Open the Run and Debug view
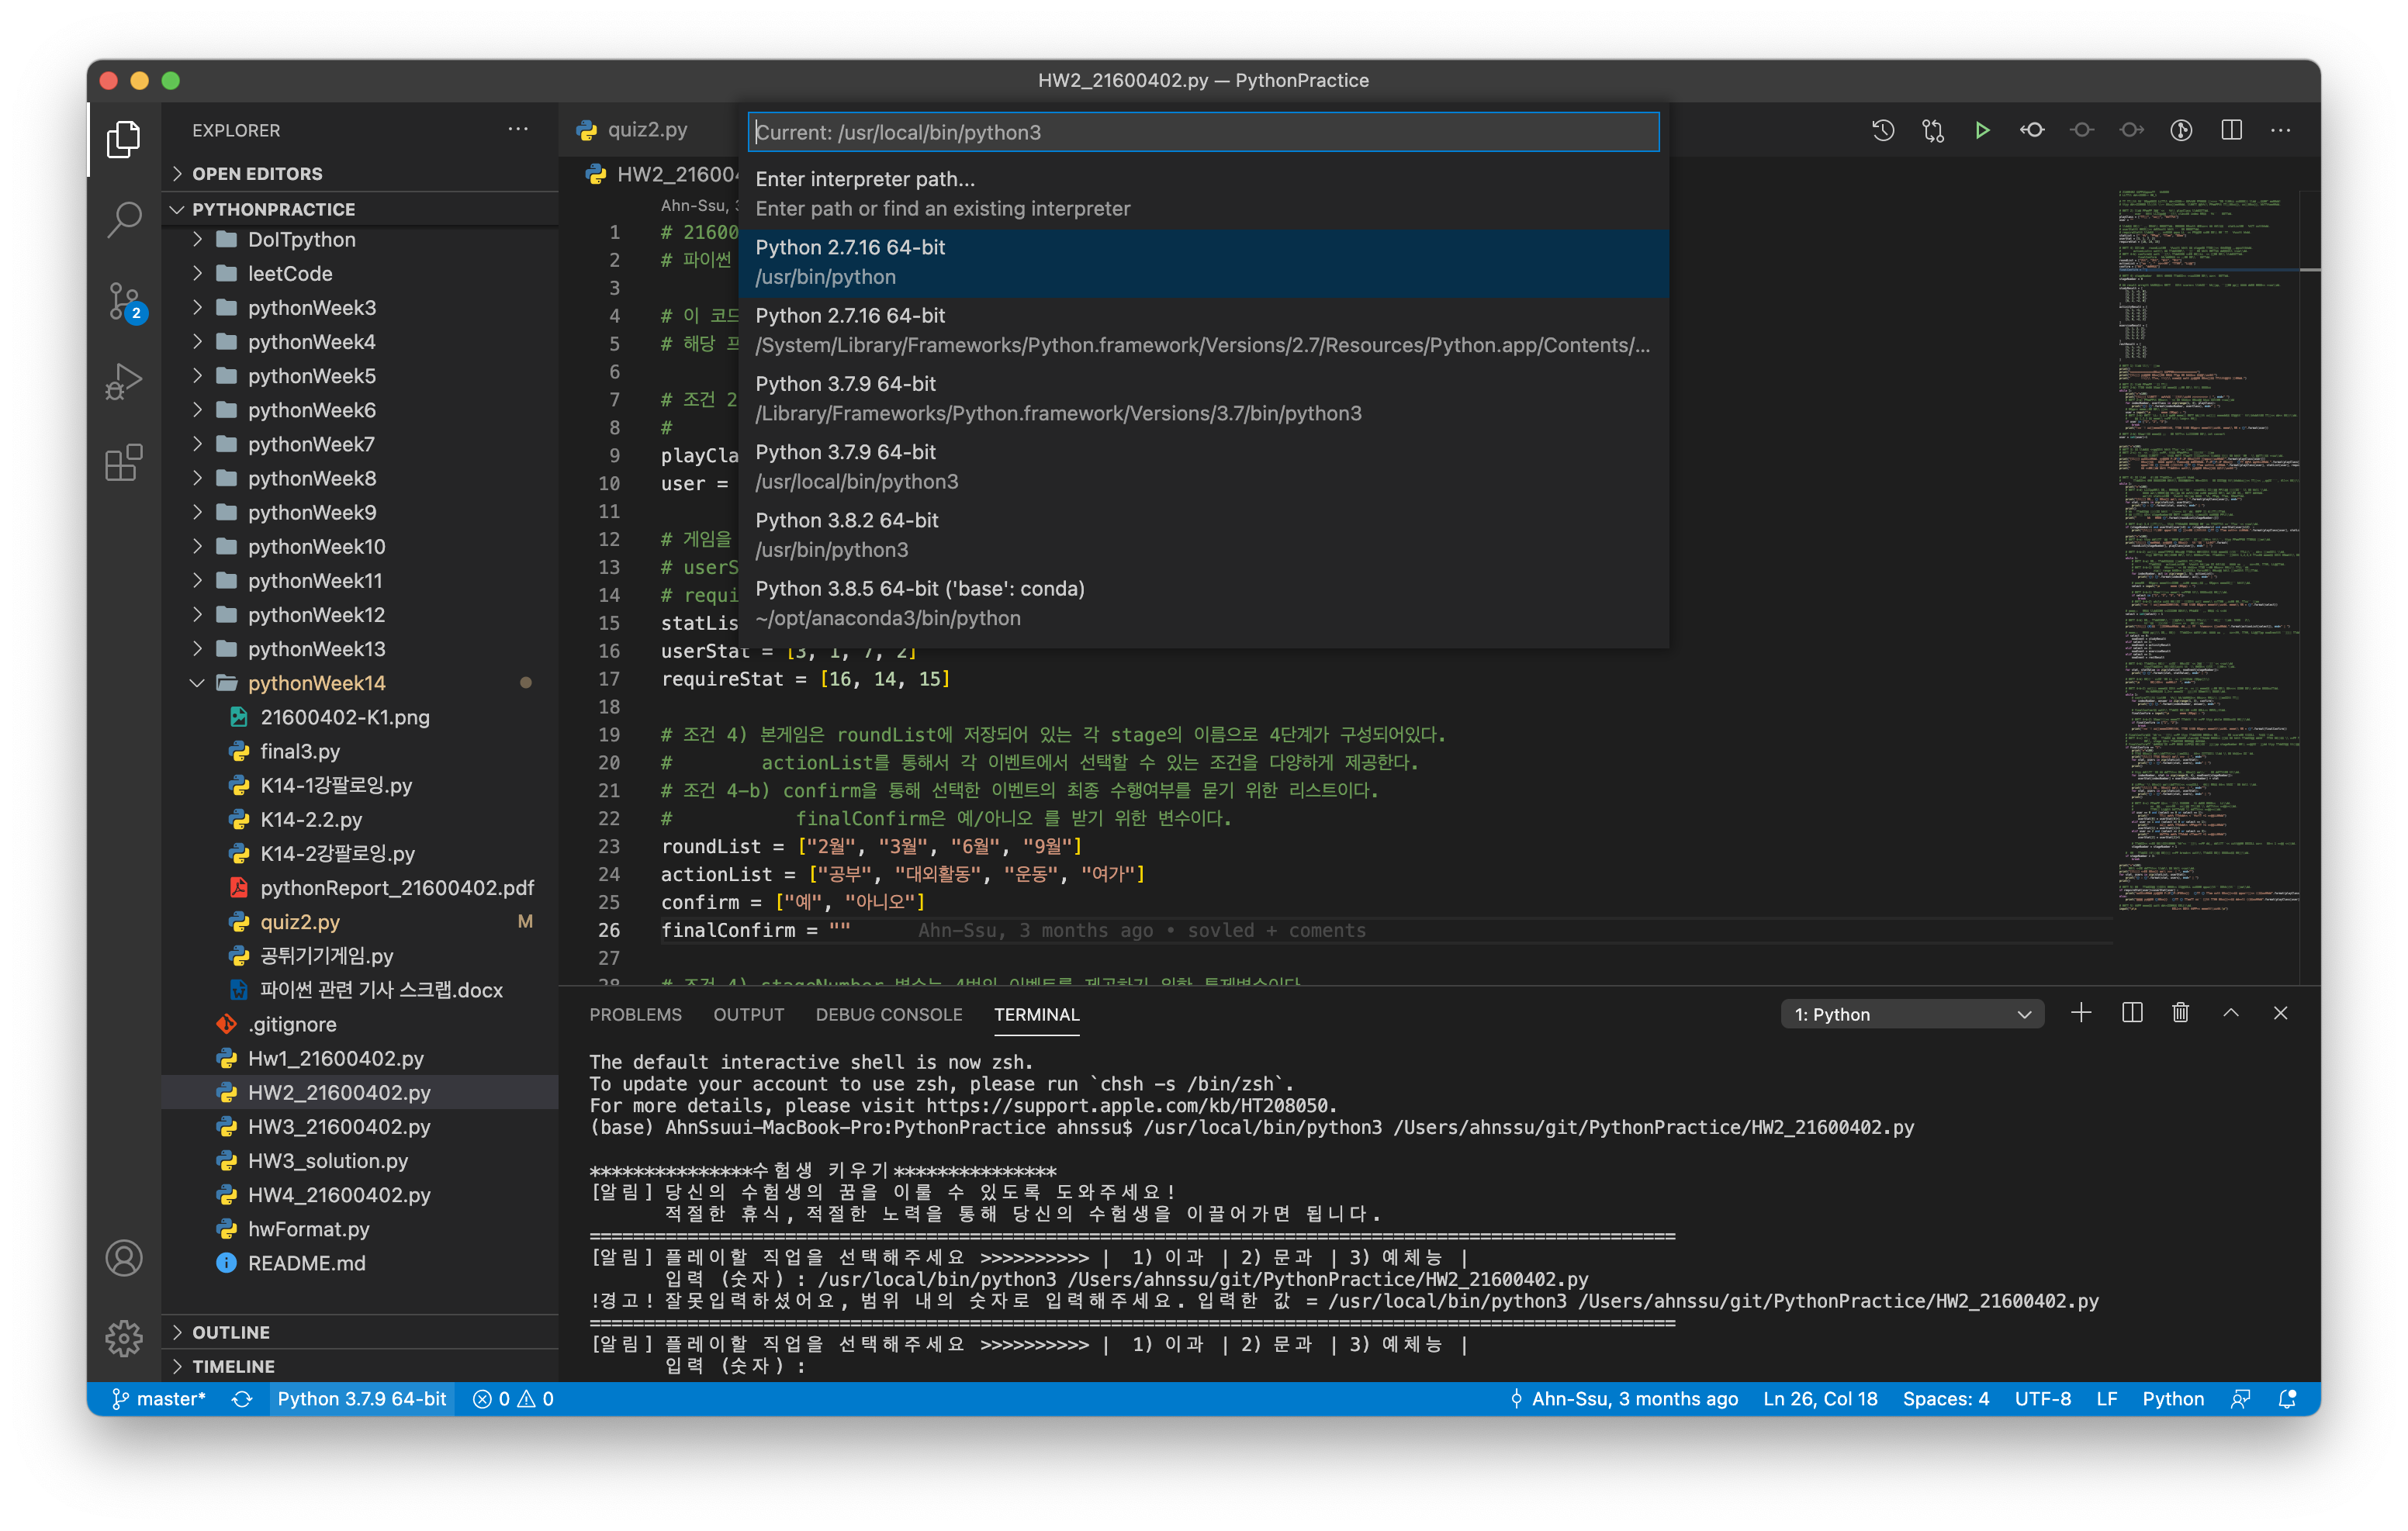The width and height of the screenshot is (2408, 1531). (124, 381)
